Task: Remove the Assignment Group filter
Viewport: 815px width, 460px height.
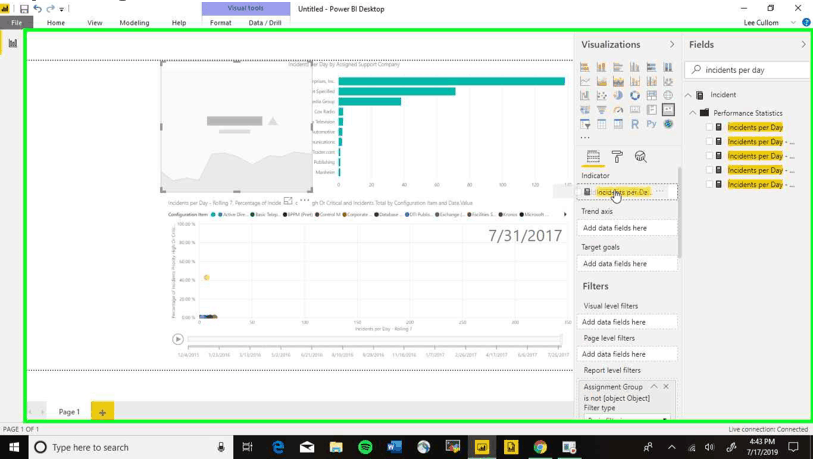Action: pyautogui.click(x=666, y=387)
